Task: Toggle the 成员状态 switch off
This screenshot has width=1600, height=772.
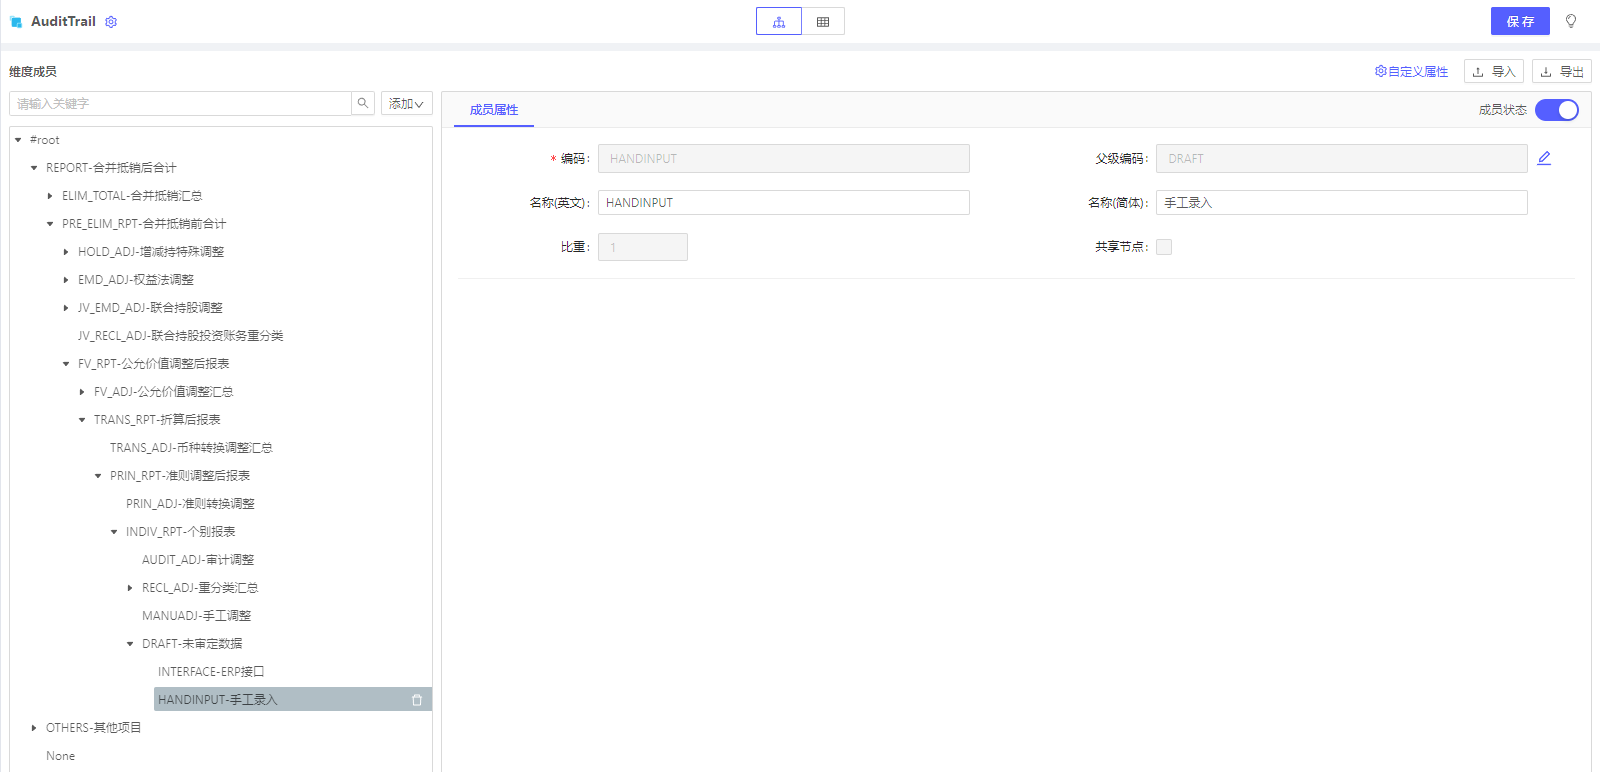Action: point(1556,110)
